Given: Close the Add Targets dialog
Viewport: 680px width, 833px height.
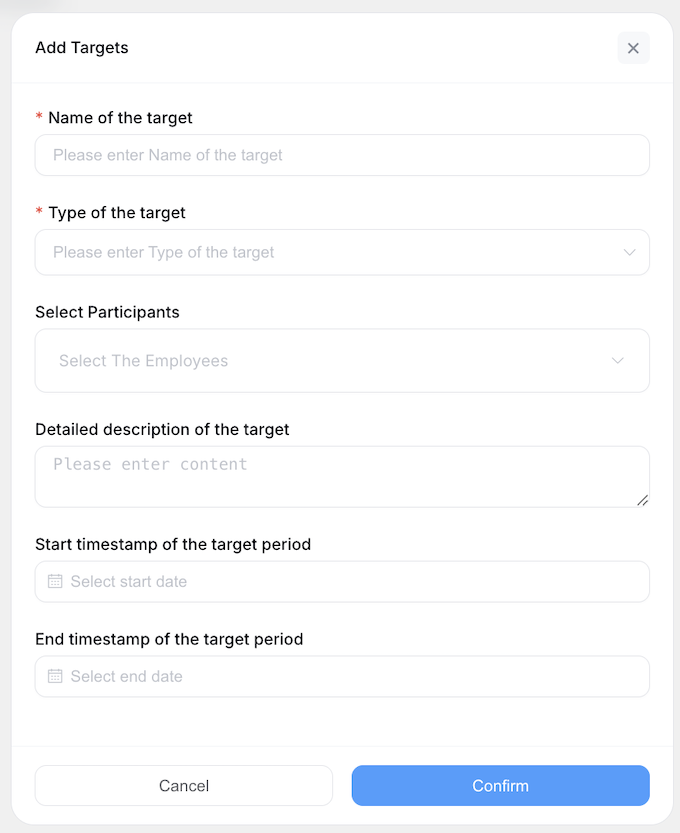Looking at the screenshot, I should click(x=633, y=48).
